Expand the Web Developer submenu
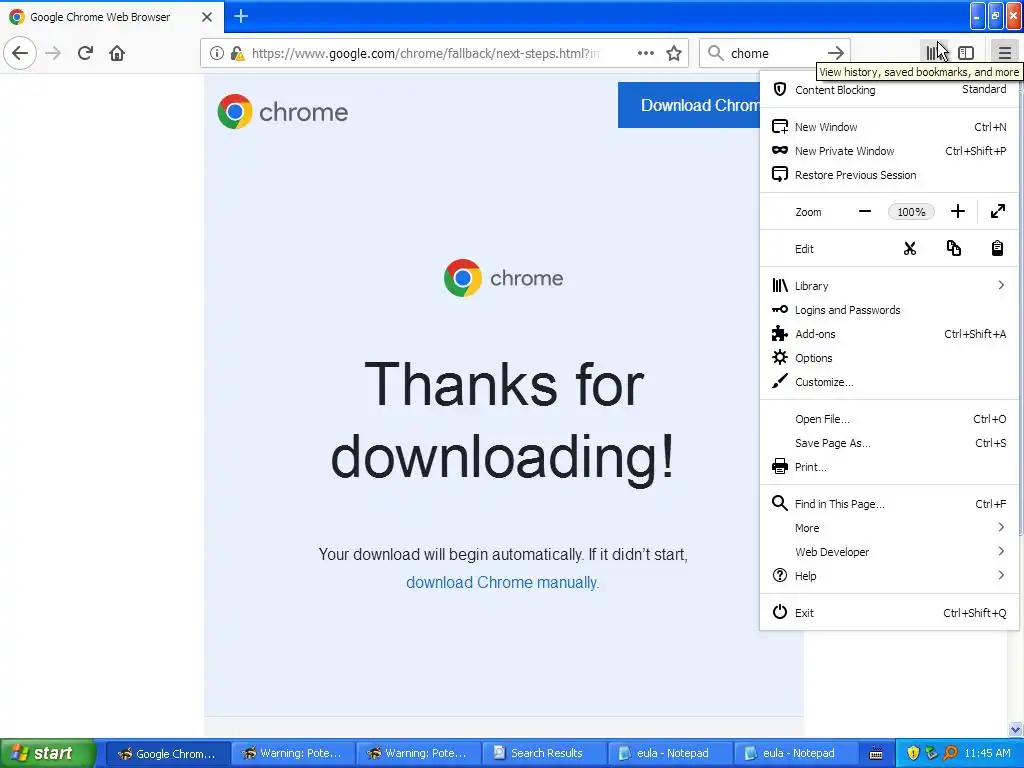 tap(889, 552)
